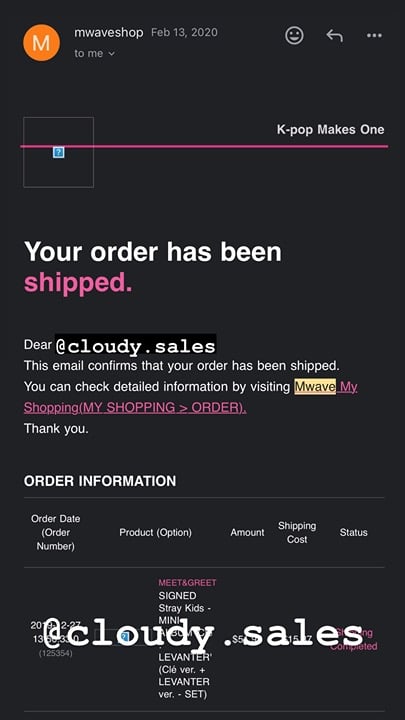Screen dimensions: 405x720
Task: Reply using the curved arrow icon
Action: [334, 35]
